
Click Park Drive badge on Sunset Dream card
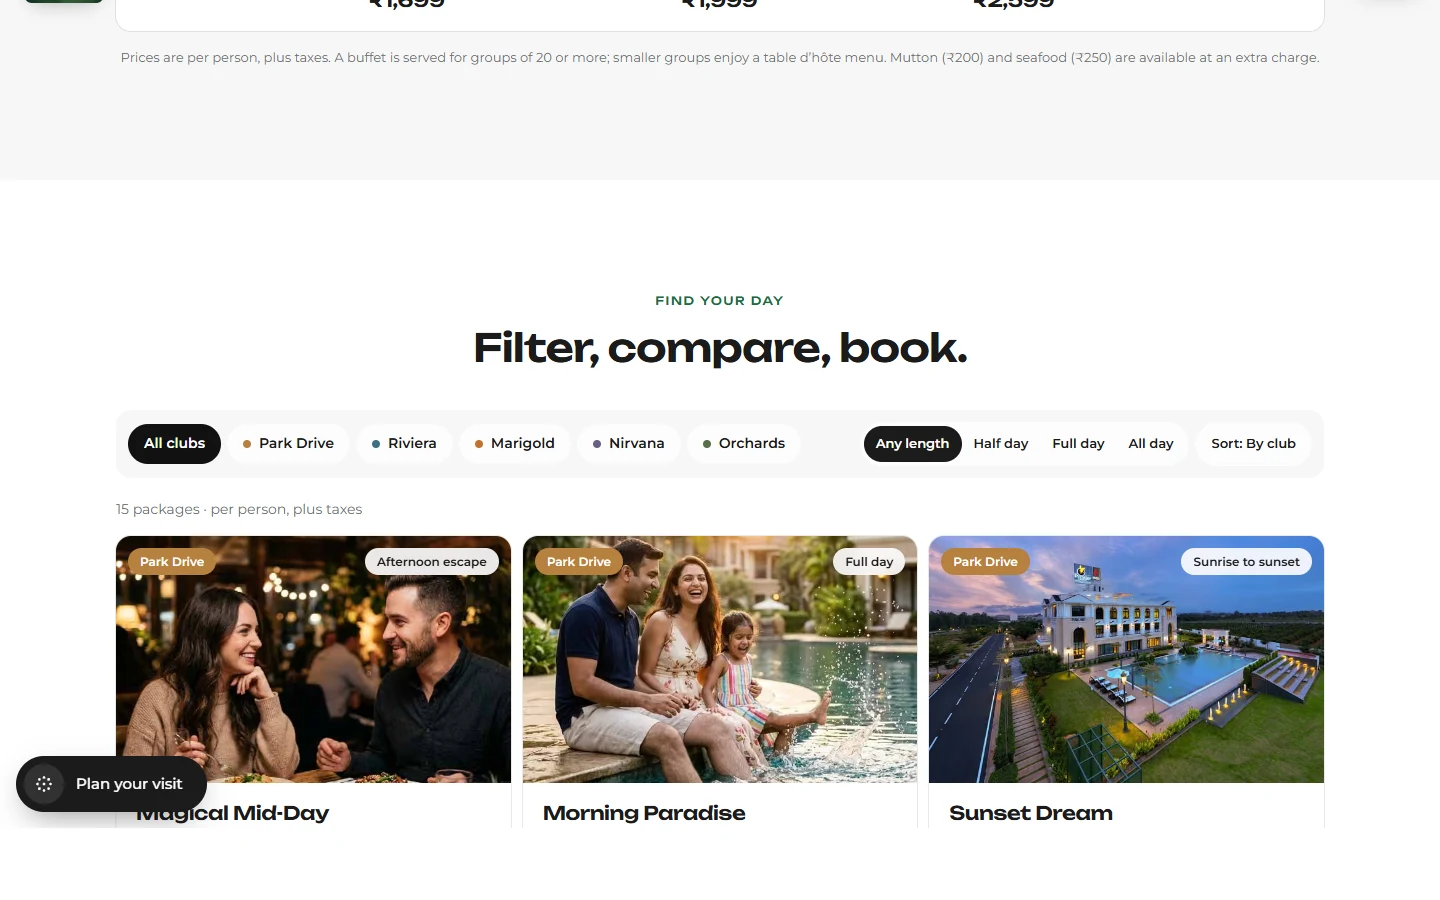coord(985,562)
